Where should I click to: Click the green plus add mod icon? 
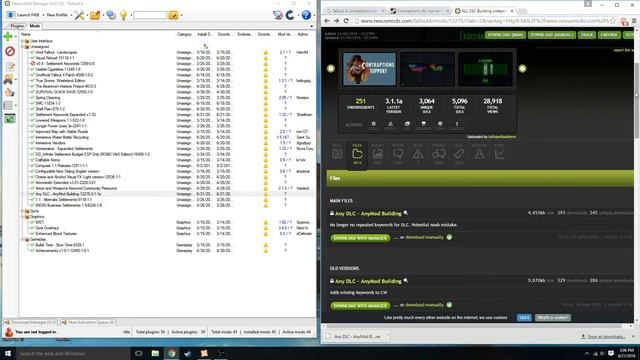pyautogui.click(x=8, y=37)
